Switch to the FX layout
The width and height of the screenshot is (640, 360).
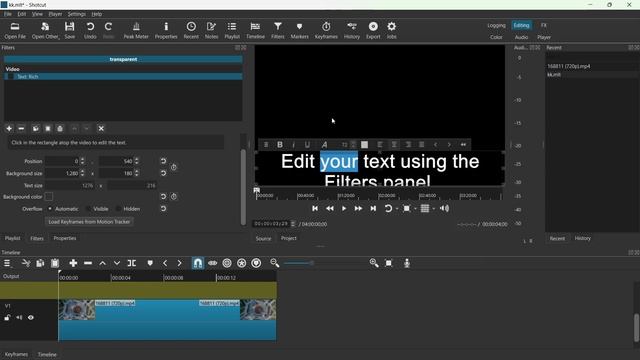point(544,25)
